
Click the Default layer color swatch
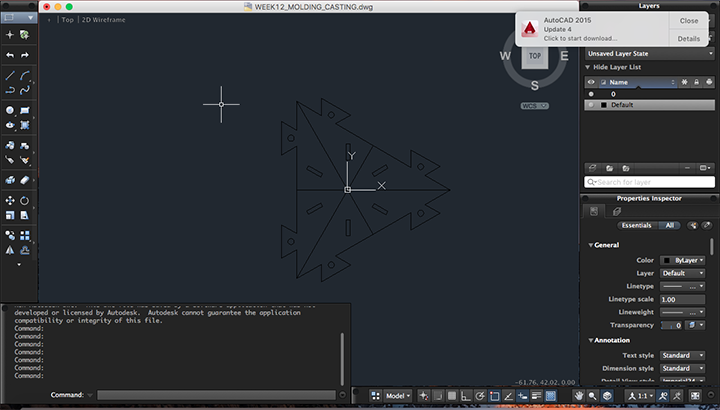pos(604,105)
